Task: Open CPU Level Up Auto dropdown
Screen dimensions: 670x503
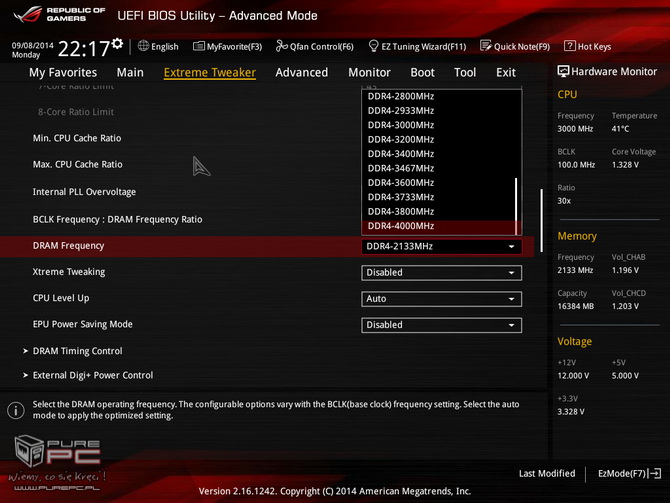Action: coord(441,299)
